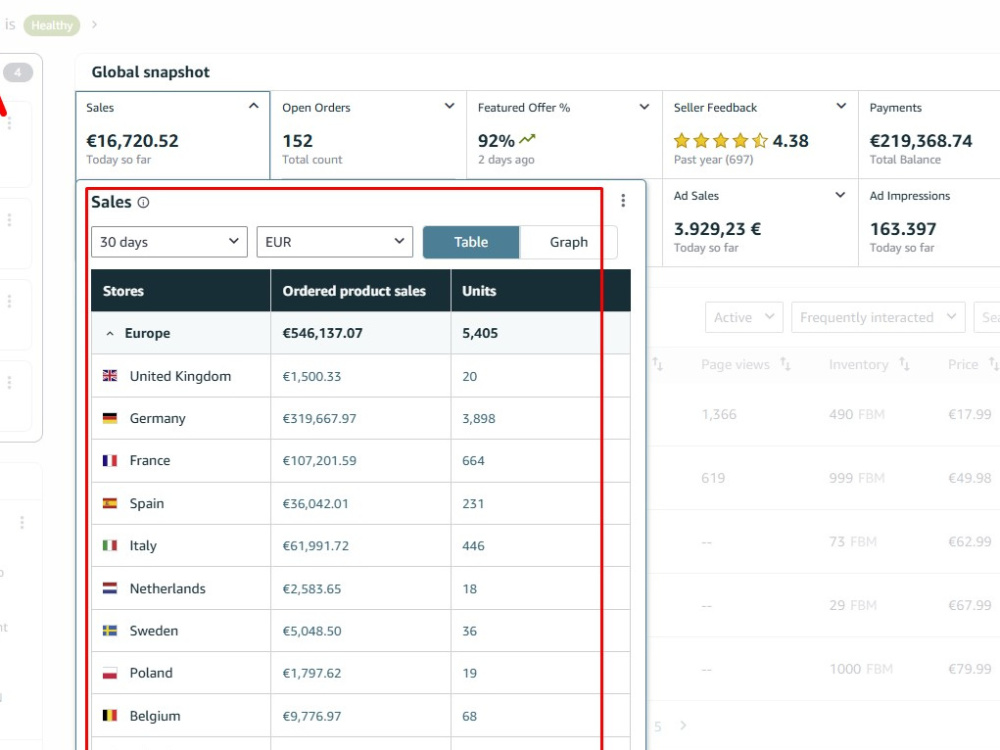Viewport: 1000px width, 750px height.
Task: Expand the Ad Sales card chevron
Action: pos(840,195)
